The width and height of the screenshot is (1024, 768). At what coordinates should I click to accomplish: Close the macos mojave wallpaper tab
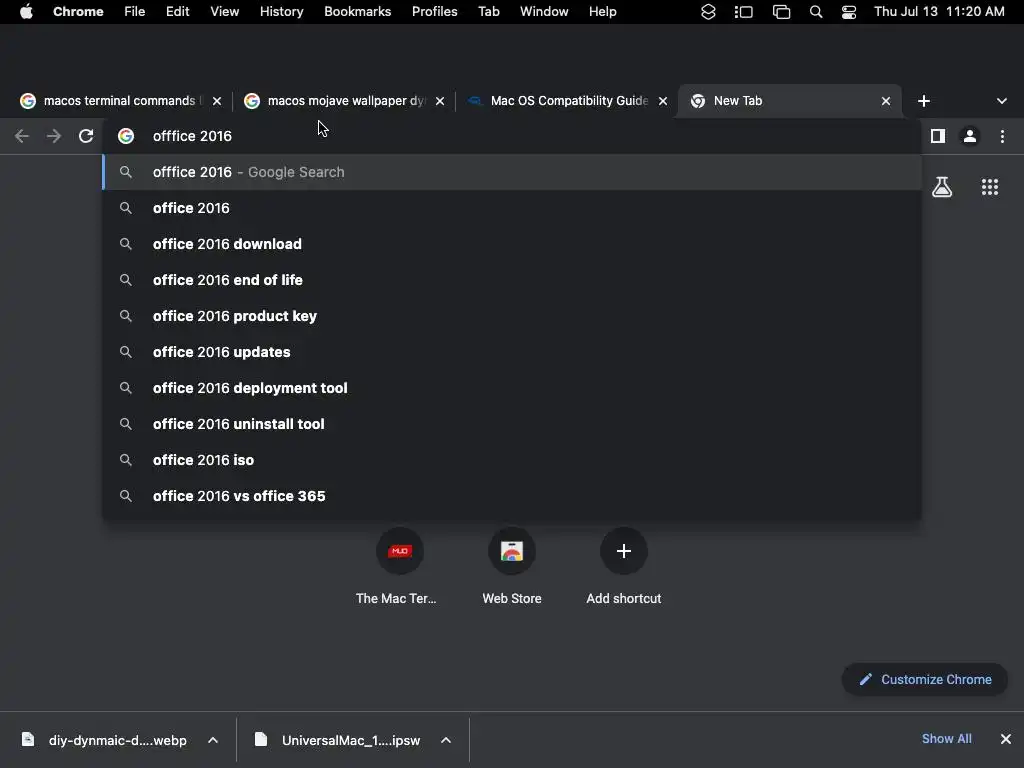point(440,101)
